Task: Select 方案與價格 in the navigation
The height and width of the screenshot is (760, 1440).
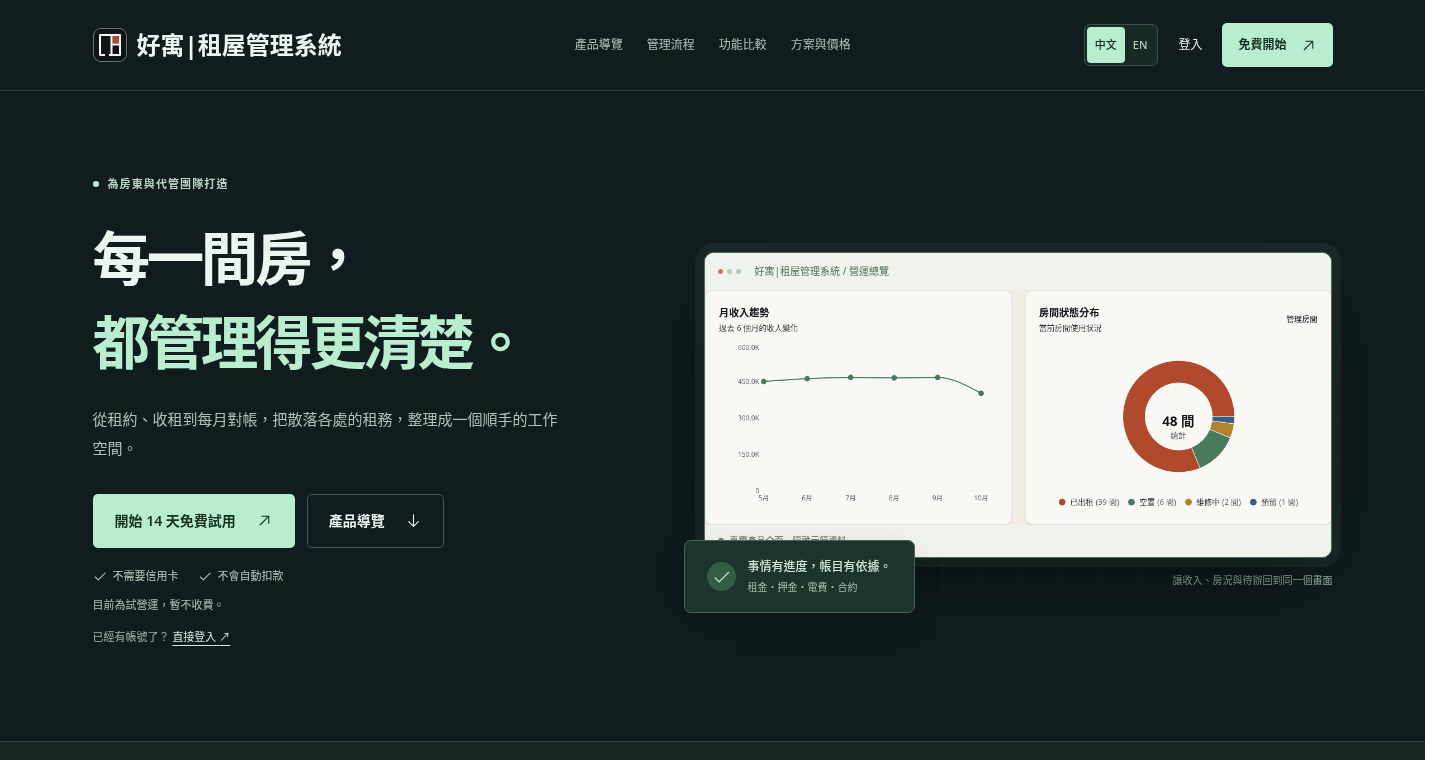Action: [x=820, y=45]
